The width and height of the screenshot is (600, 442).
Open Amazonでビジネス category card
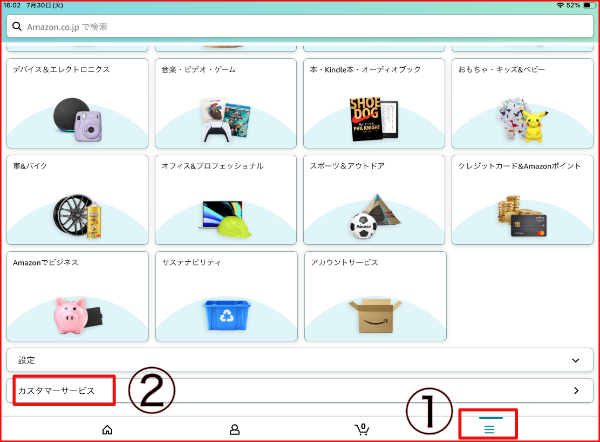77,296
